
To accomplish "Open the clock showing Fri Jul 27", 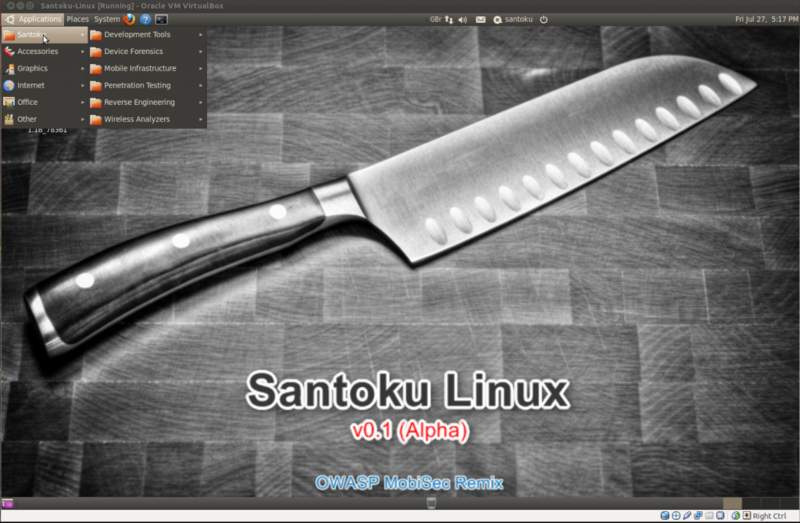I will [766, 19].
